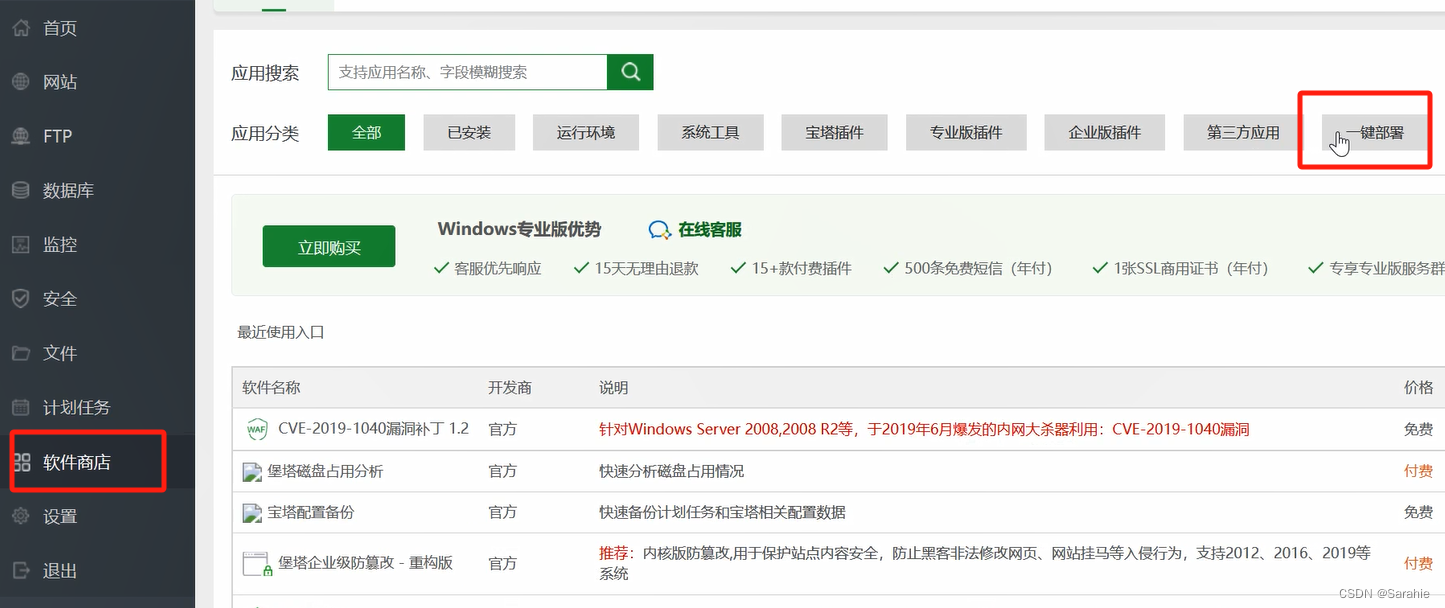1445x608 pixels.
Task: Click the 说明 column header
Action: [x=614, y=388]
